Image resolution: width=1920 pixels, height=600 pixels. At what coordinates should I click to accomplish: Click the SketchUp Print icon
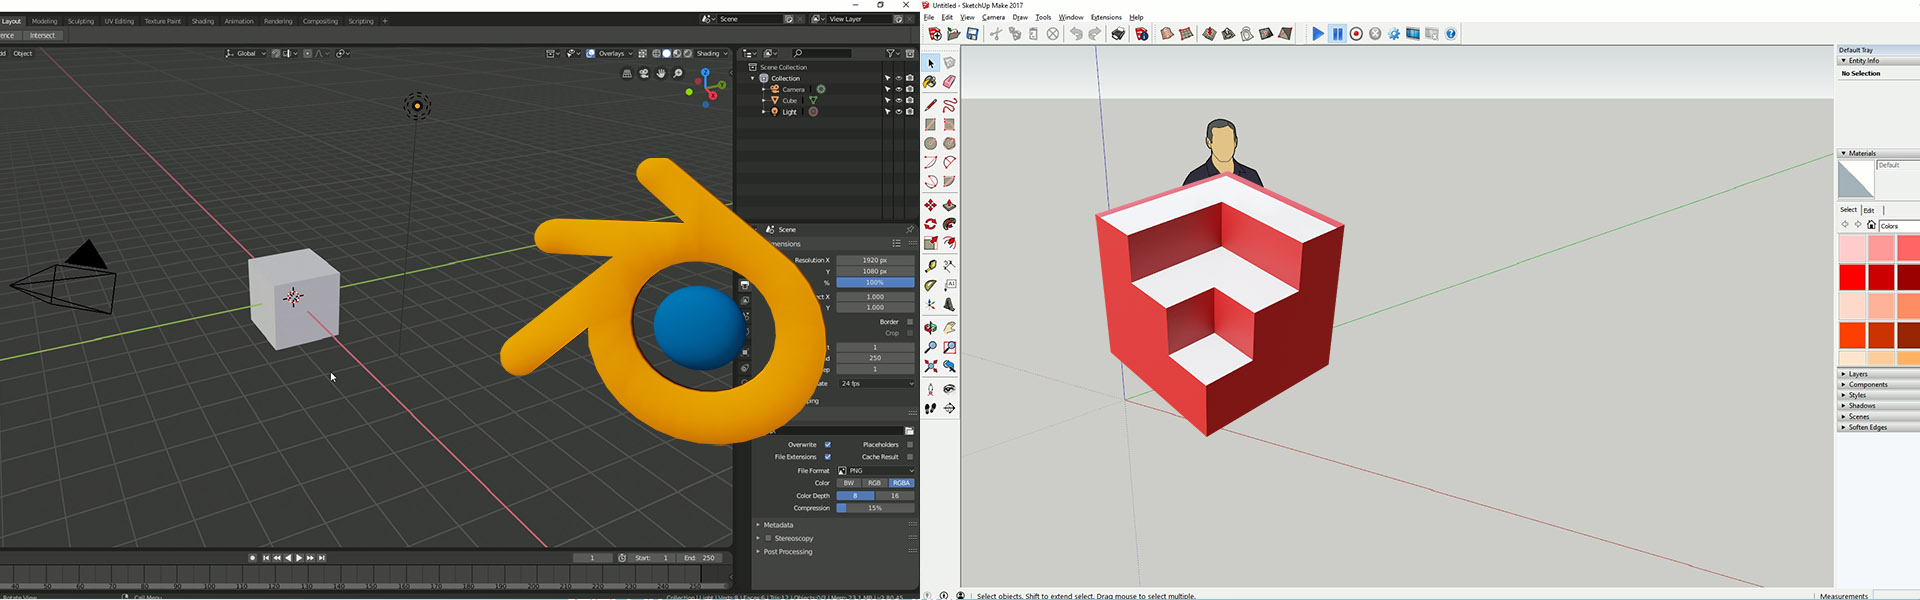1118,34
